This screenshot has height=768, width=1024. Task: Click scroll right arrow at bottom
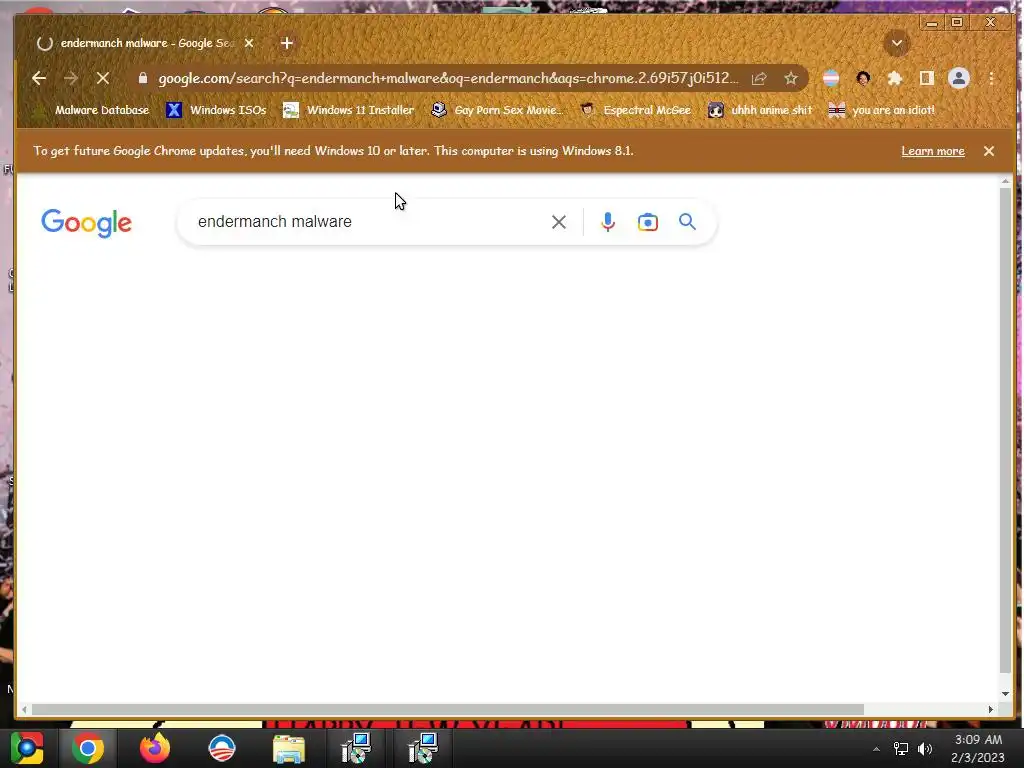click(991, 709)
